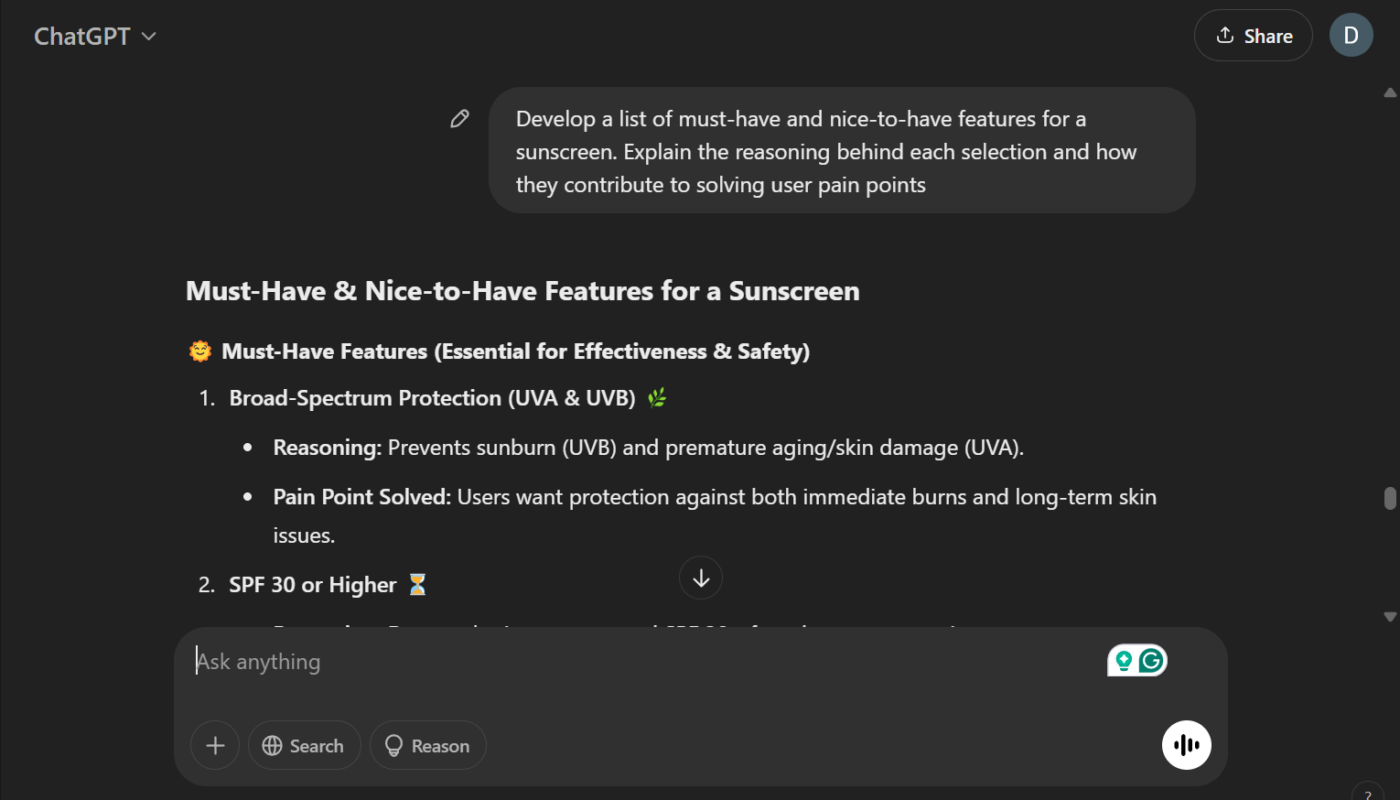Open the ChatGPT model selector dropdown
This screenshot has height=800, width=1400.
(x=95, y=37)
